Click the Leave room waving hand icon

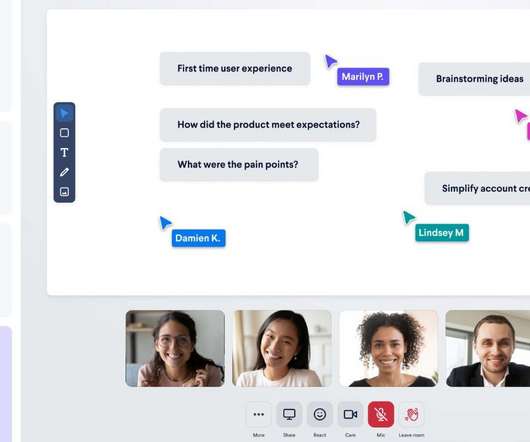(x=412, y=414)
